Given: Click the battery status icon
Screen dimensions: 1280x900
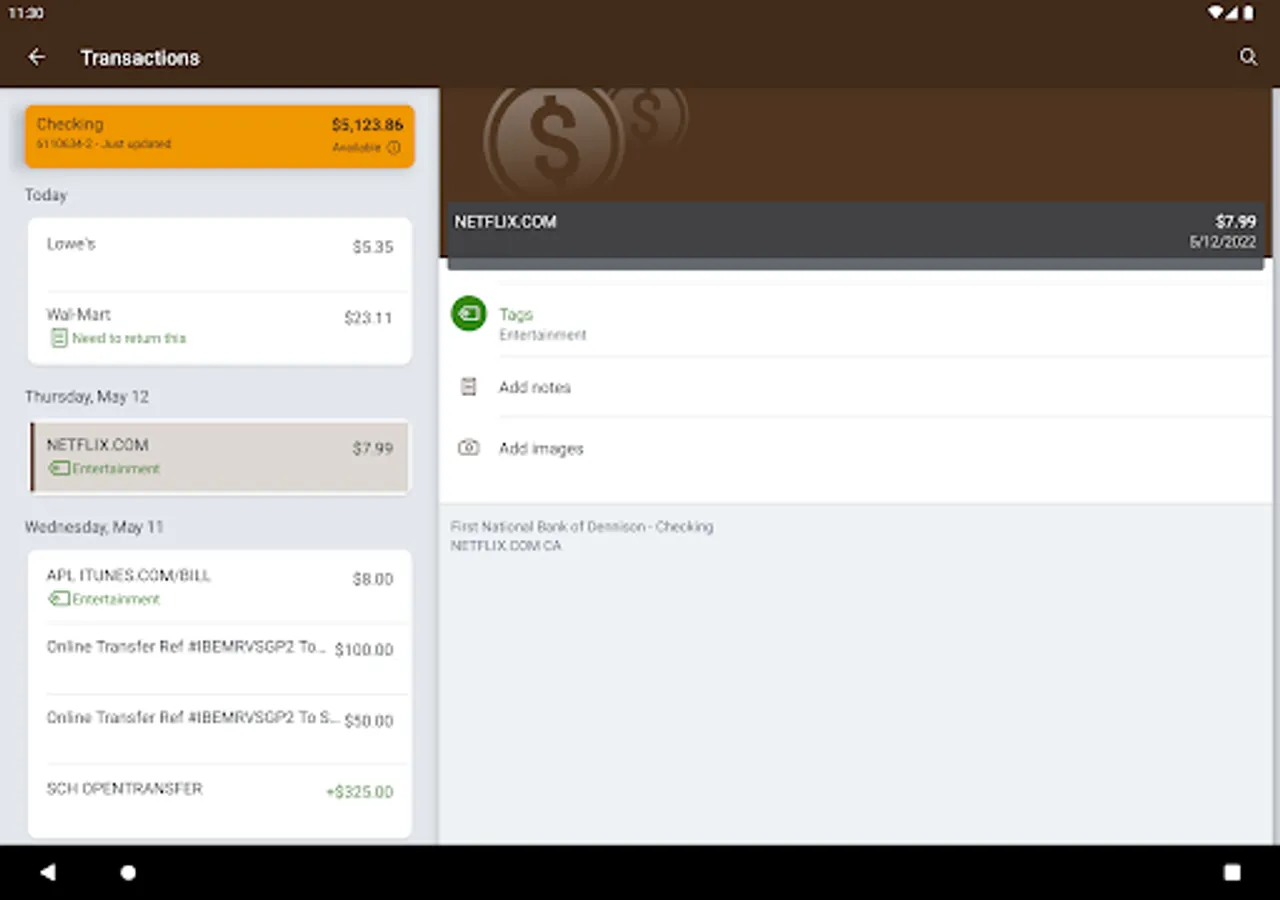Looking at the screenshot, I should pos(1249,13).
